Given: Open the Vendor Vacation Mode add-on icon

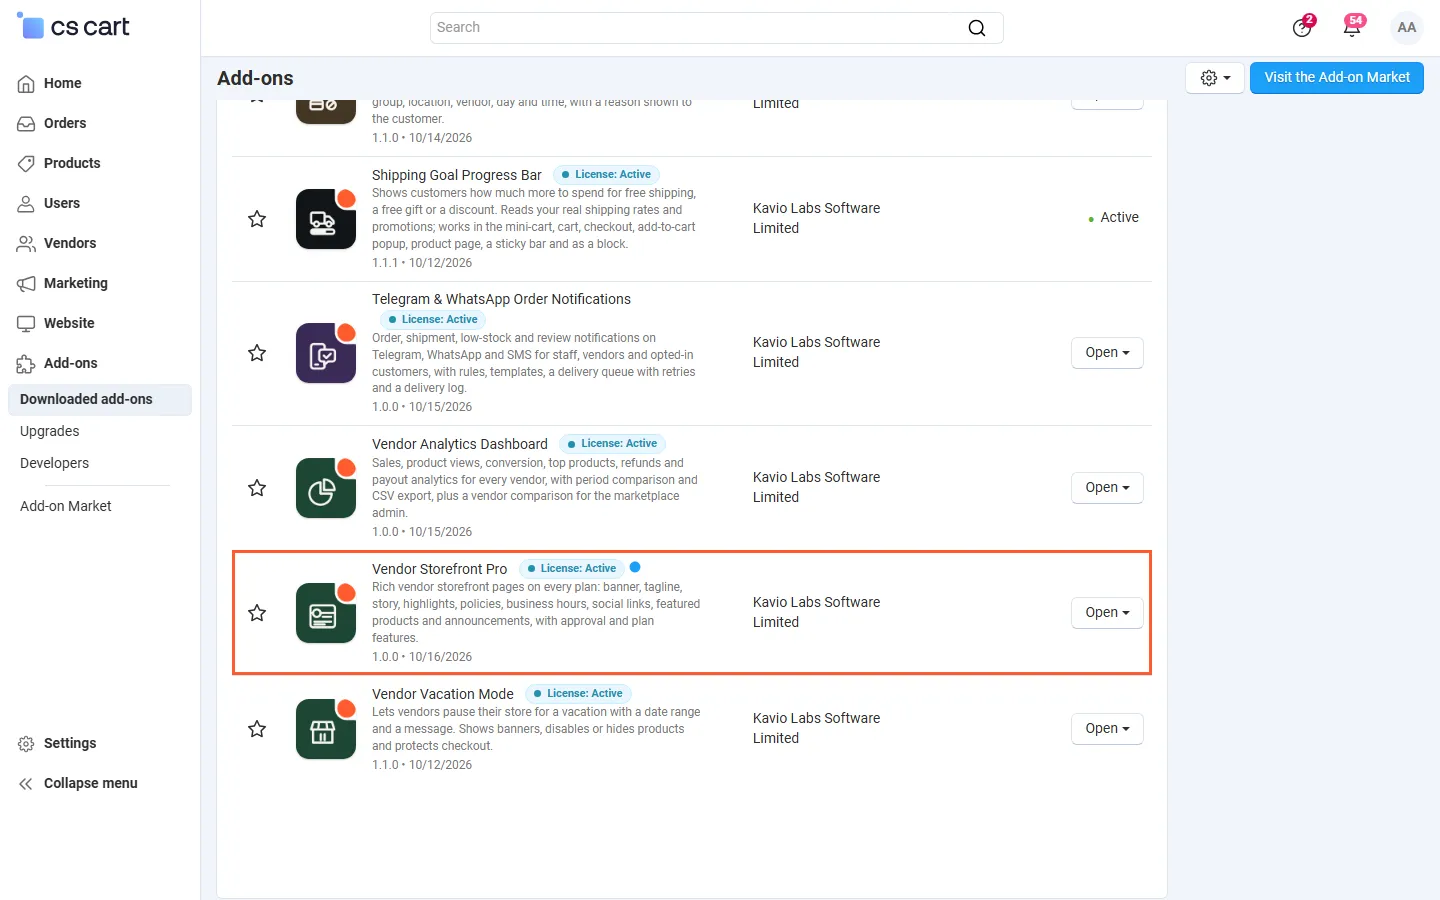Looking at the screenshot, I should click(x=326, y=729).
